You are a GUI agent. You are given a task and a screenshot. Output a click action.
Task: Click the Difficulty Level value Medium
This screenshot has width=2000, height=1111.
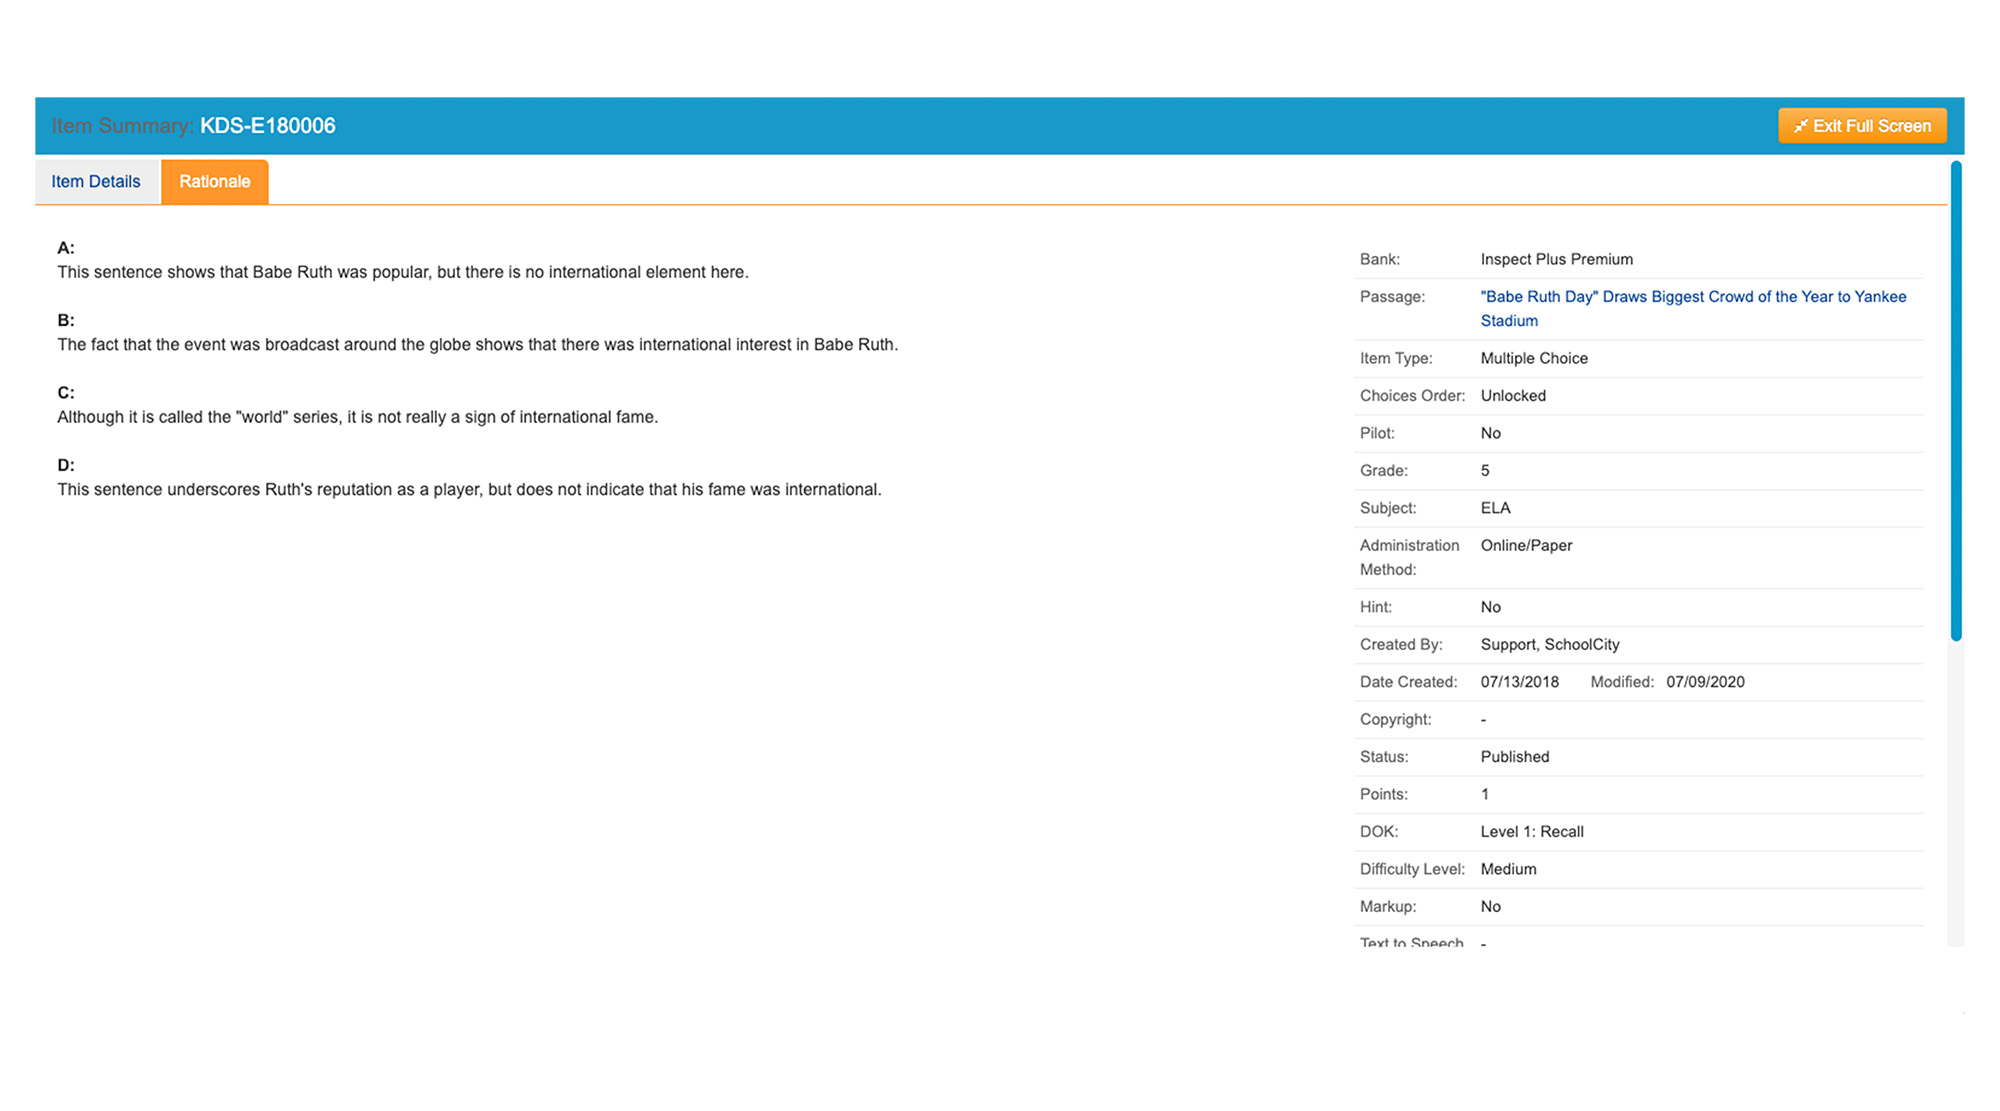[1508, 869]
